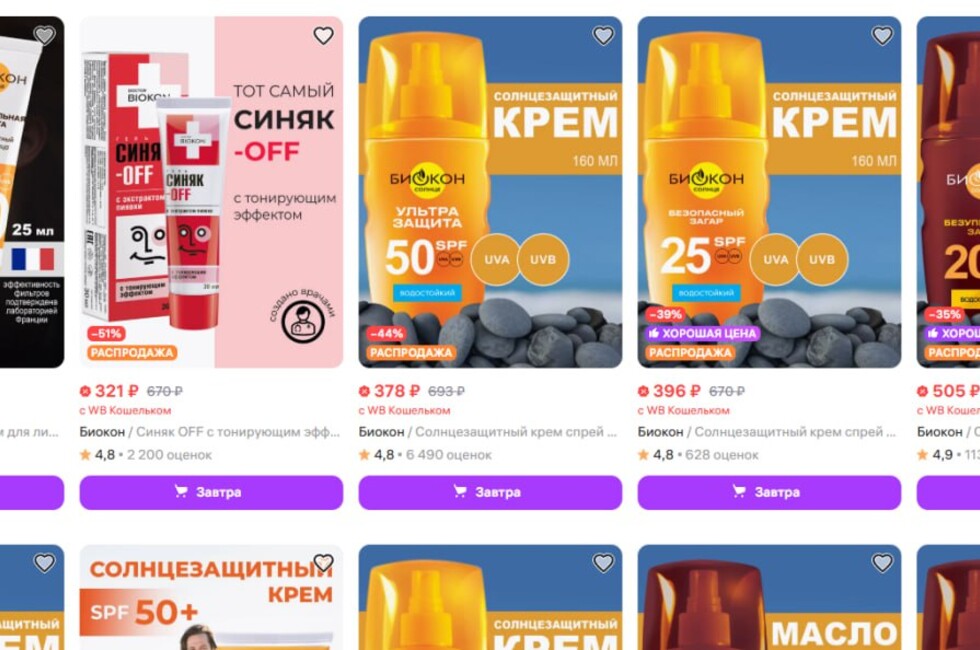Add SPF 50 sunscreen to favorites

coord(602,36)
